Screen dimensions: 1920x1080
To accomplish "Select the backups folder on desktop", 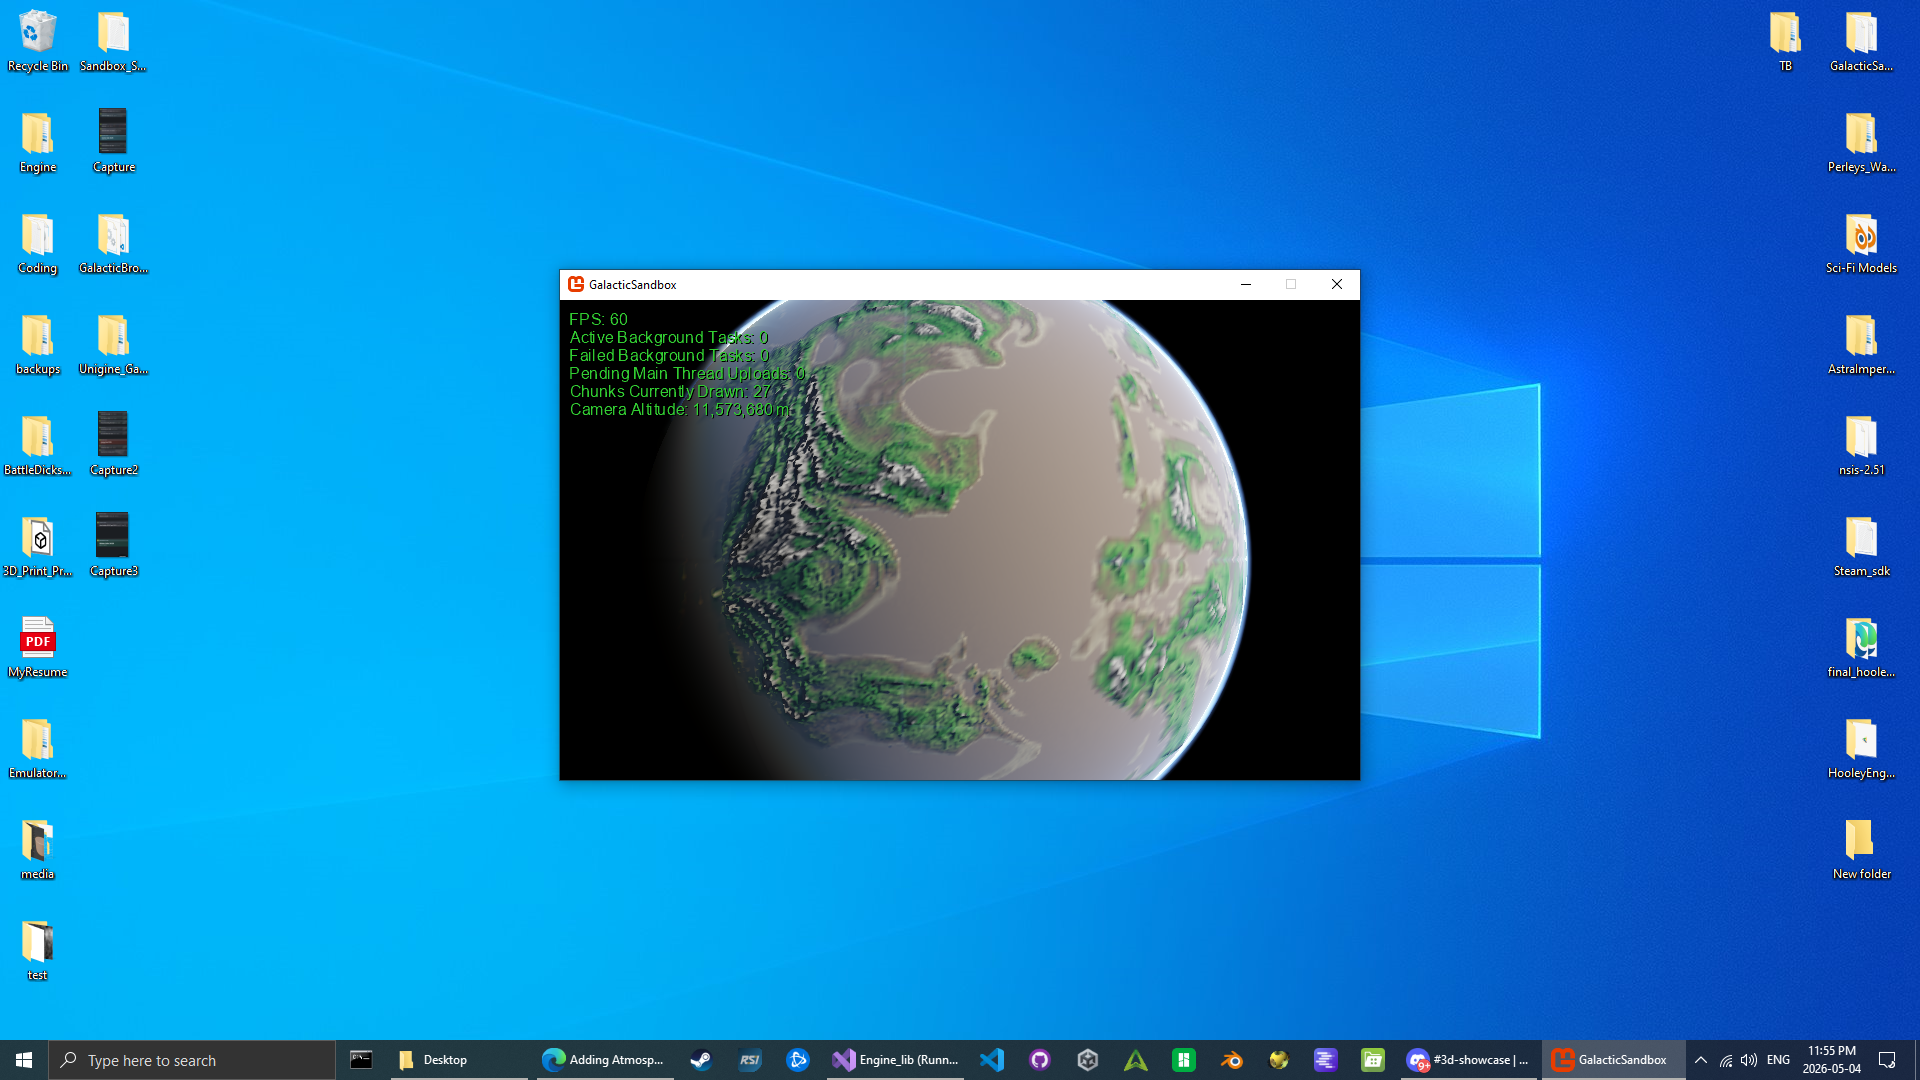I will (38, 344).
